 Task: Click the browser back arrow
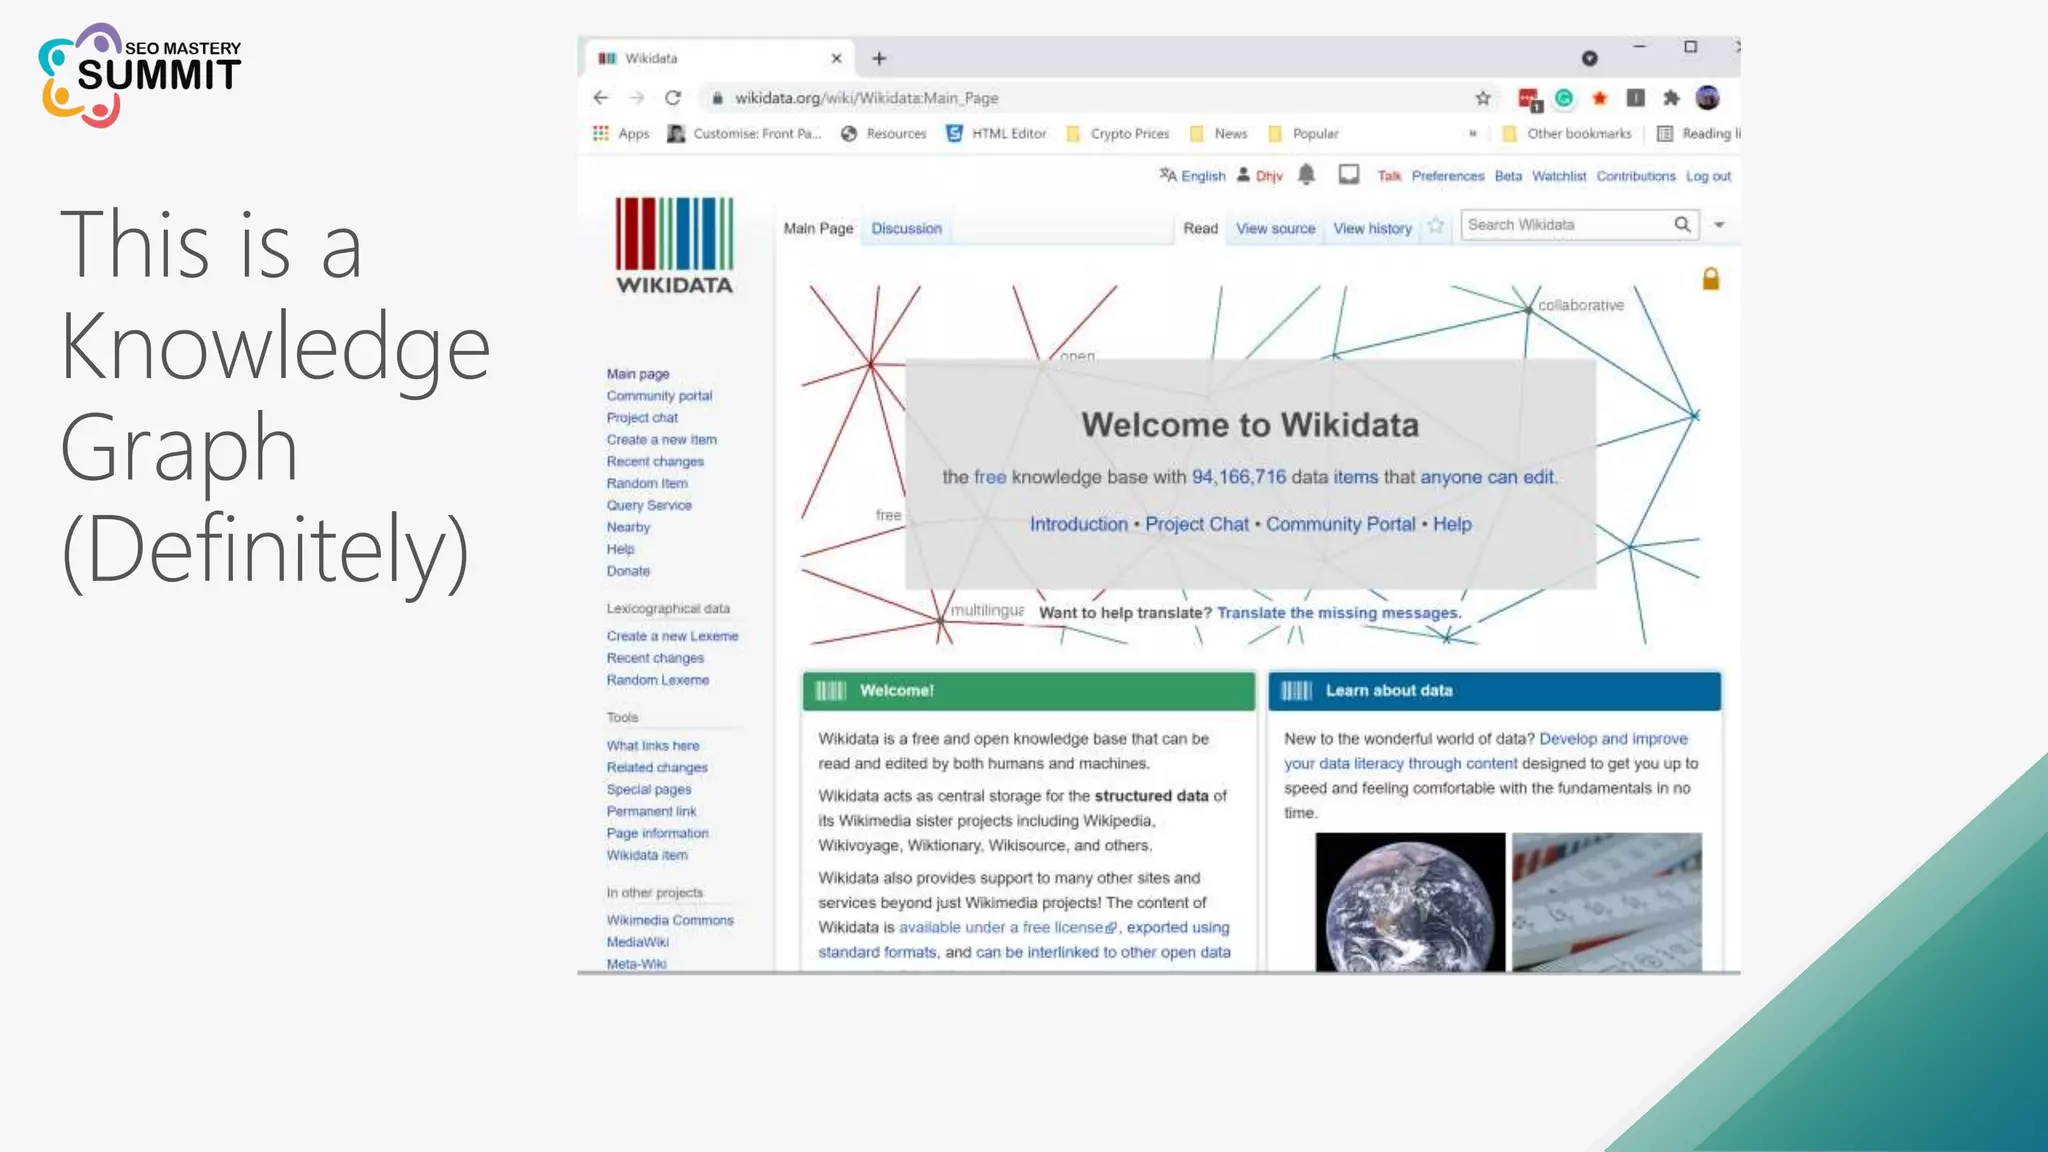tap(600, 98)
